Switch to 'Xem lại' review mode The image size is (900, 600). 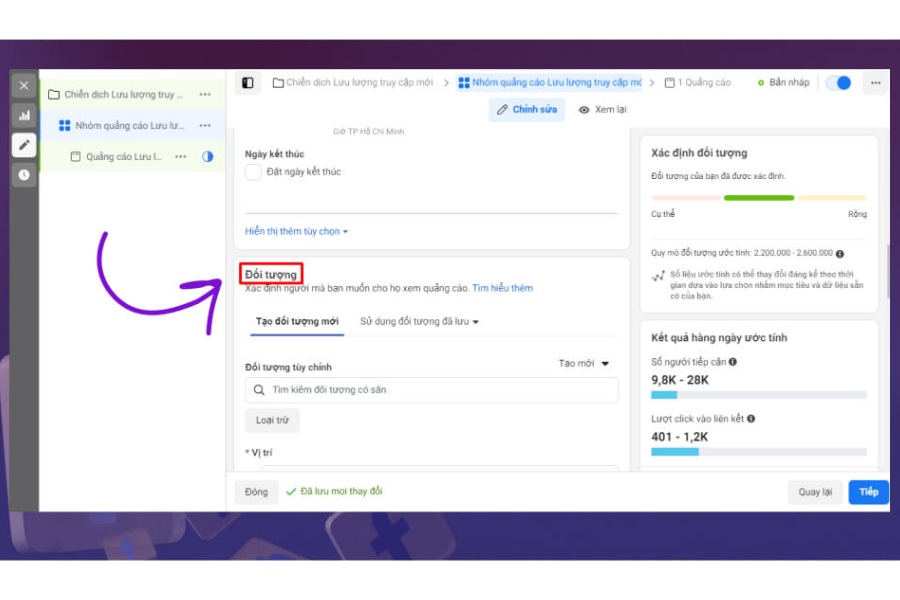(603, 110)
